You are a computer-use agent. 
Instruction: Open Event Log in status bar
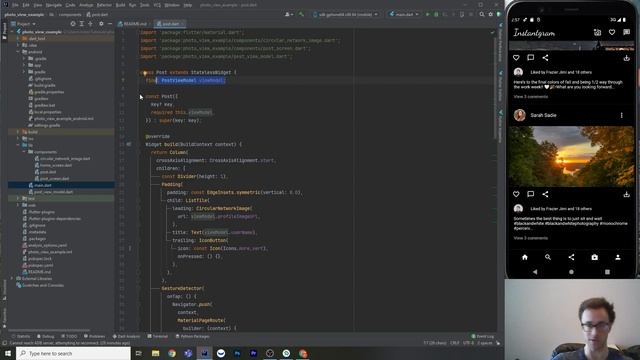point(482,336)
